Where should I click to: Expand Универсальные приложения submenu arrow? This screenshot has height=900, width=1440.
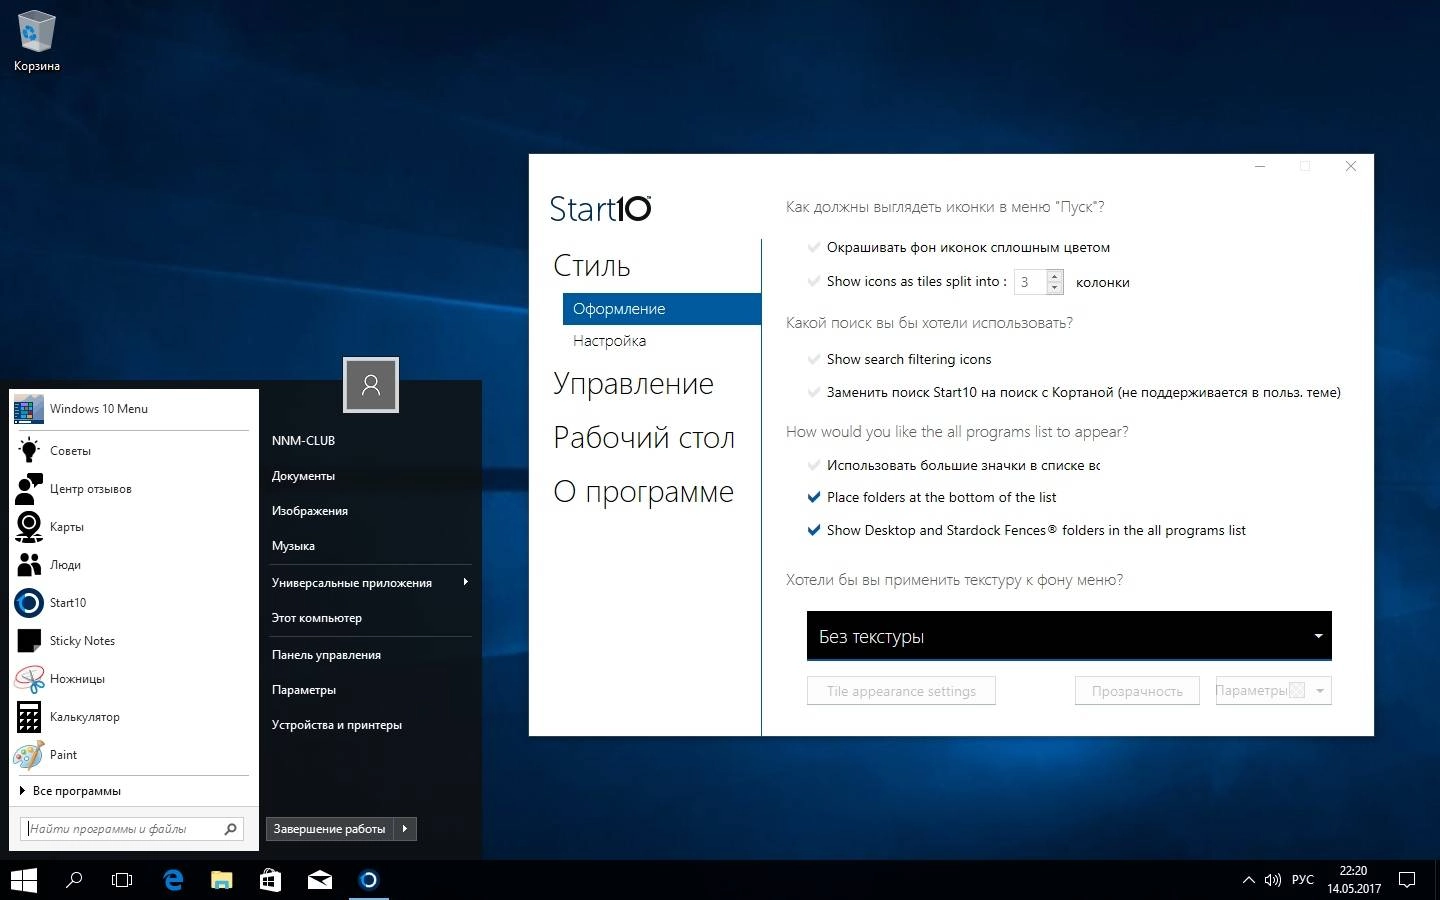tap(465, 582)
